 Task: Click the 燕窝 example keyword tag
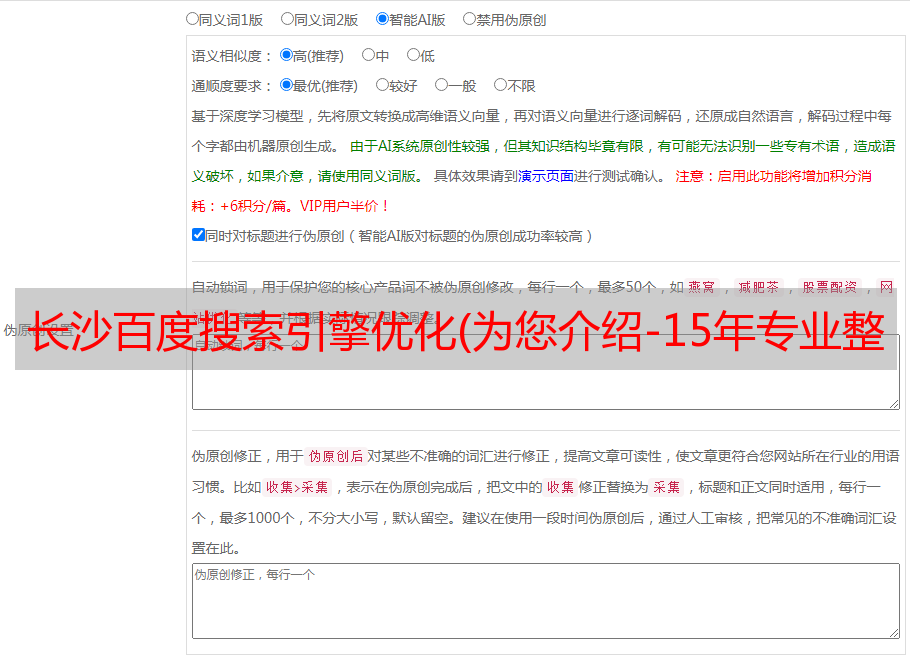(x=701, y=287)
